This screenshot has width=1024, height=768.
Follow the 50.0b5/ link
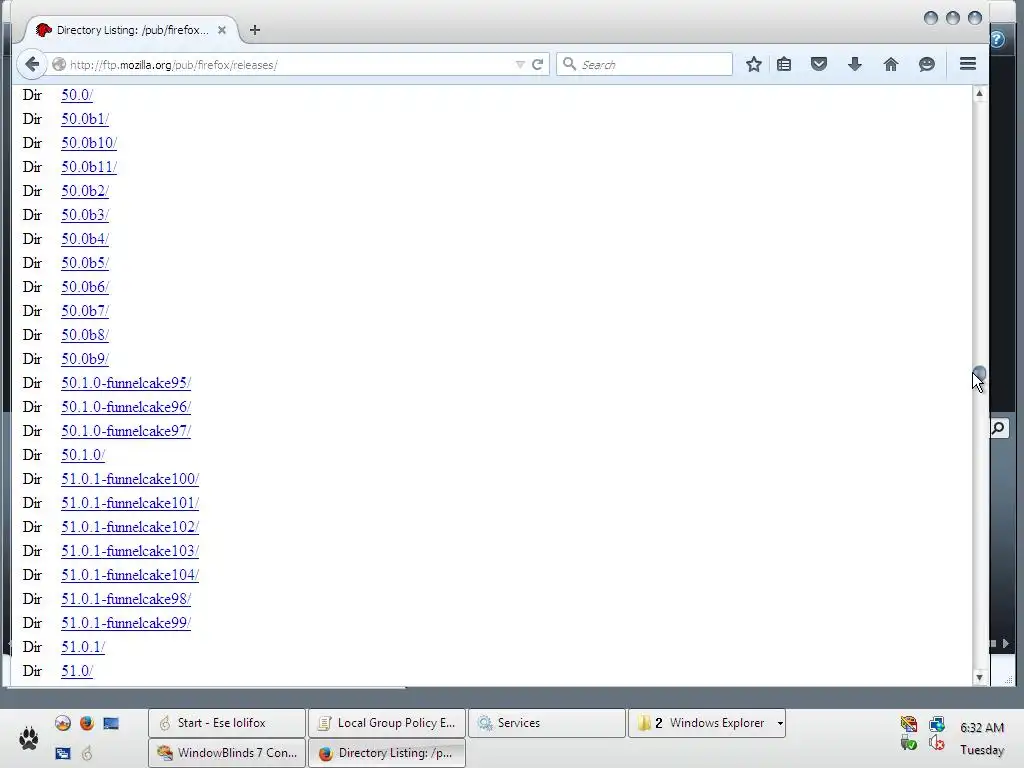(85, 263)
